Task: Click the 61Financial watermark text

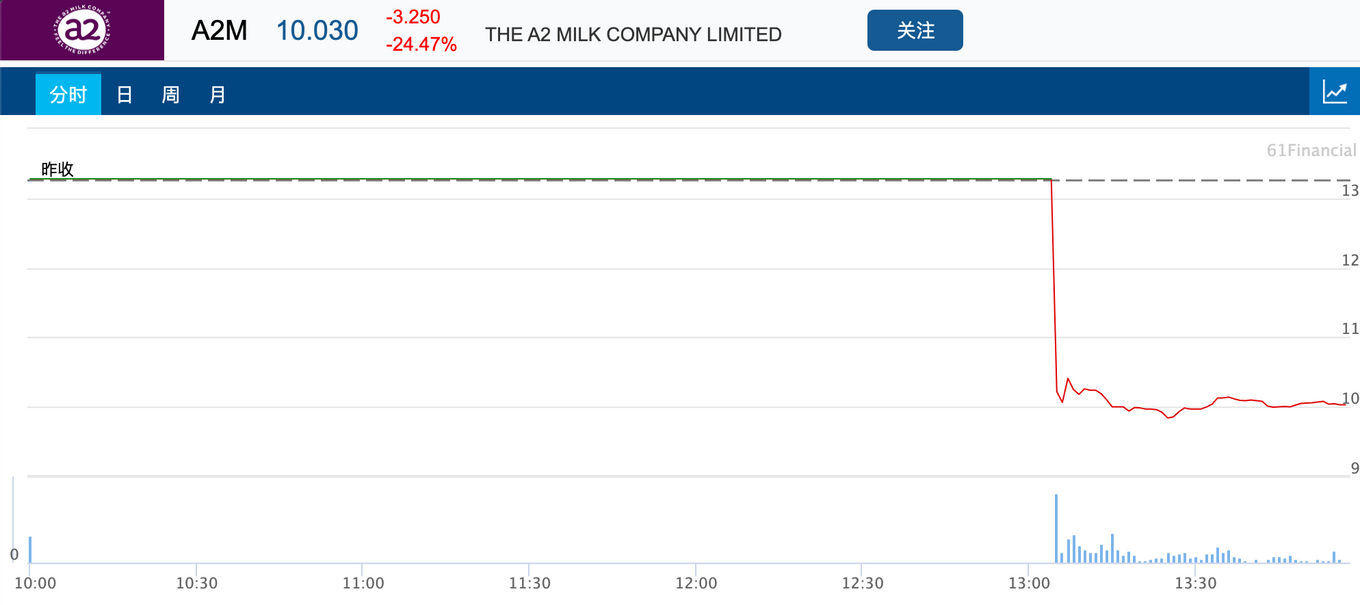Action: (1311, 151)
